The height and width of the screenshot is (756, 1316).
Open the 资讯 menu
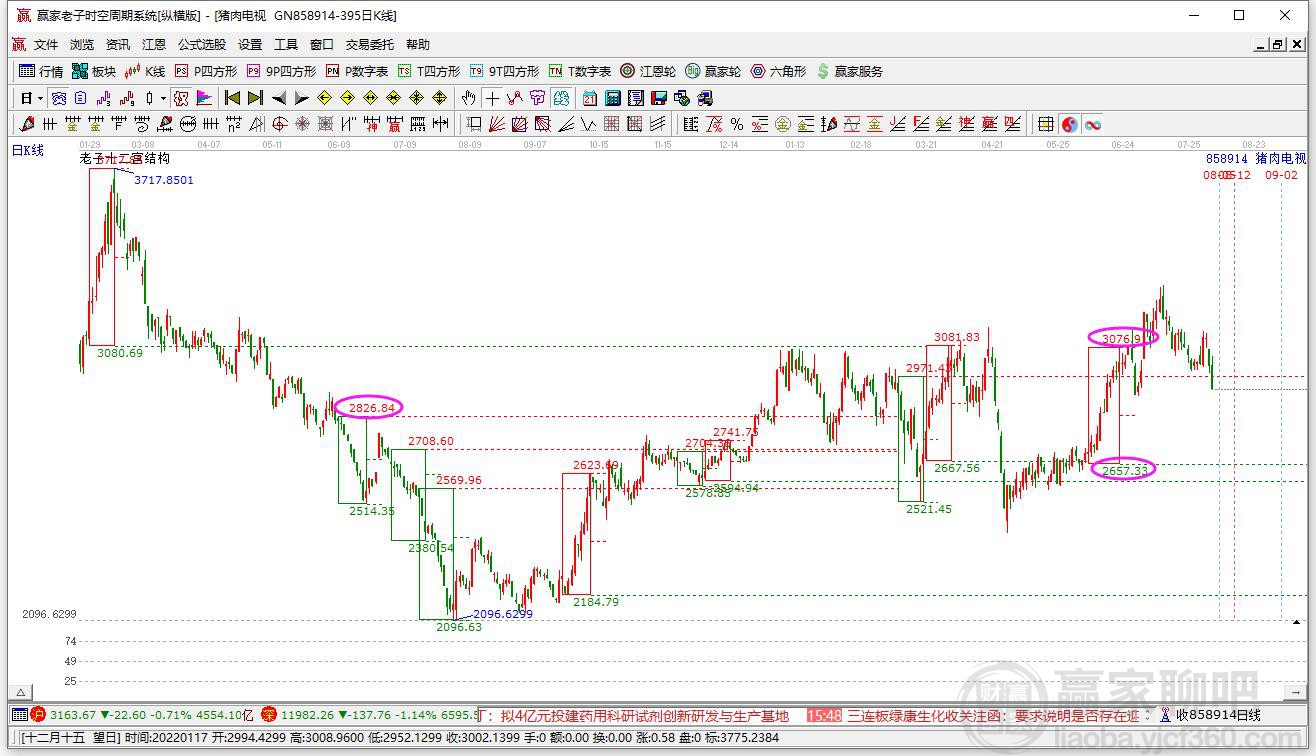pyautogui.click(x=118, y=45)
